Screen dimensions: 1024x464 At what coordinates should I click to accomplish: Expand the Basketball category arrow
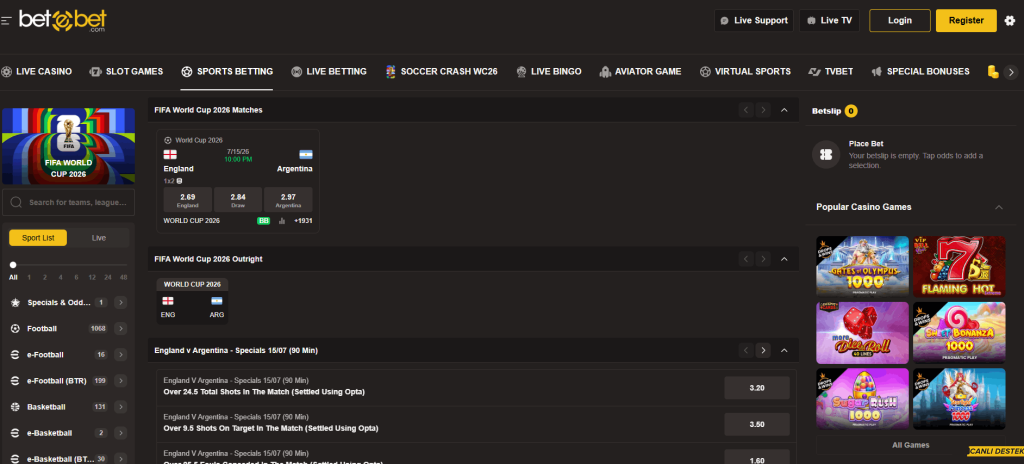[x=121, y=407]
